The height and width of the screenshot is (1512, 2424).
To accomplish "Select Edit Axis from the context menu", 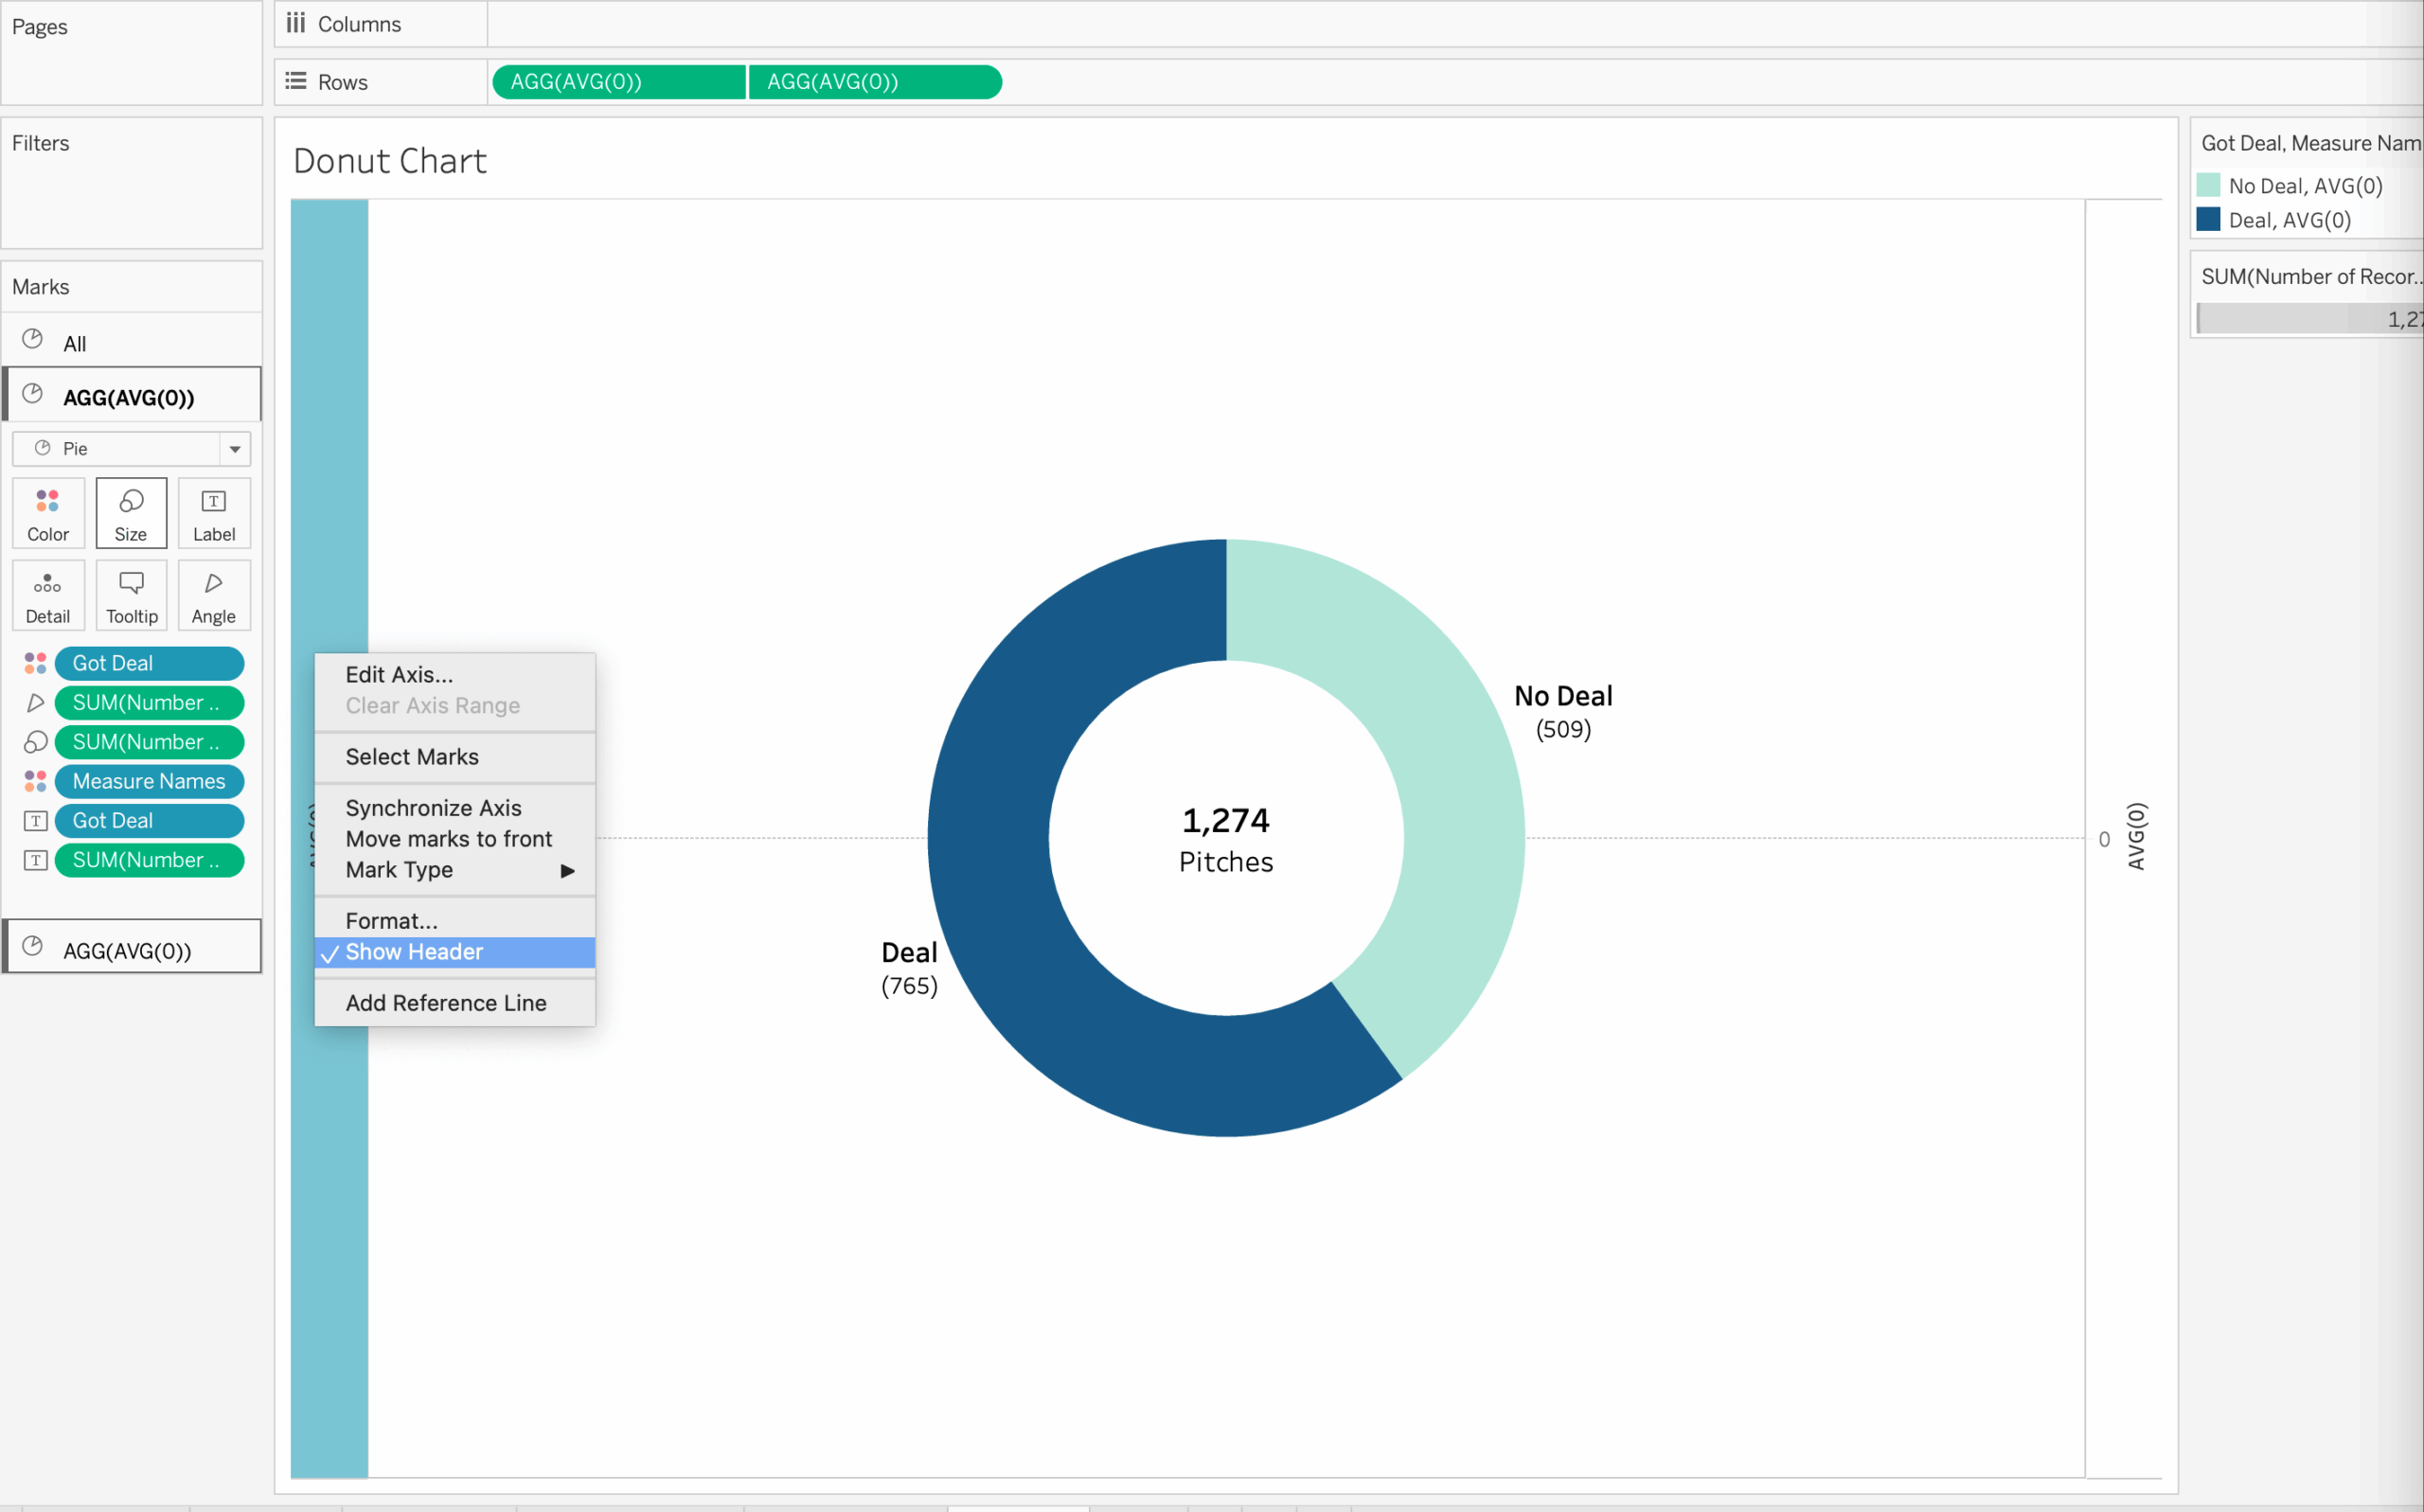I will (x=399, y=673).
